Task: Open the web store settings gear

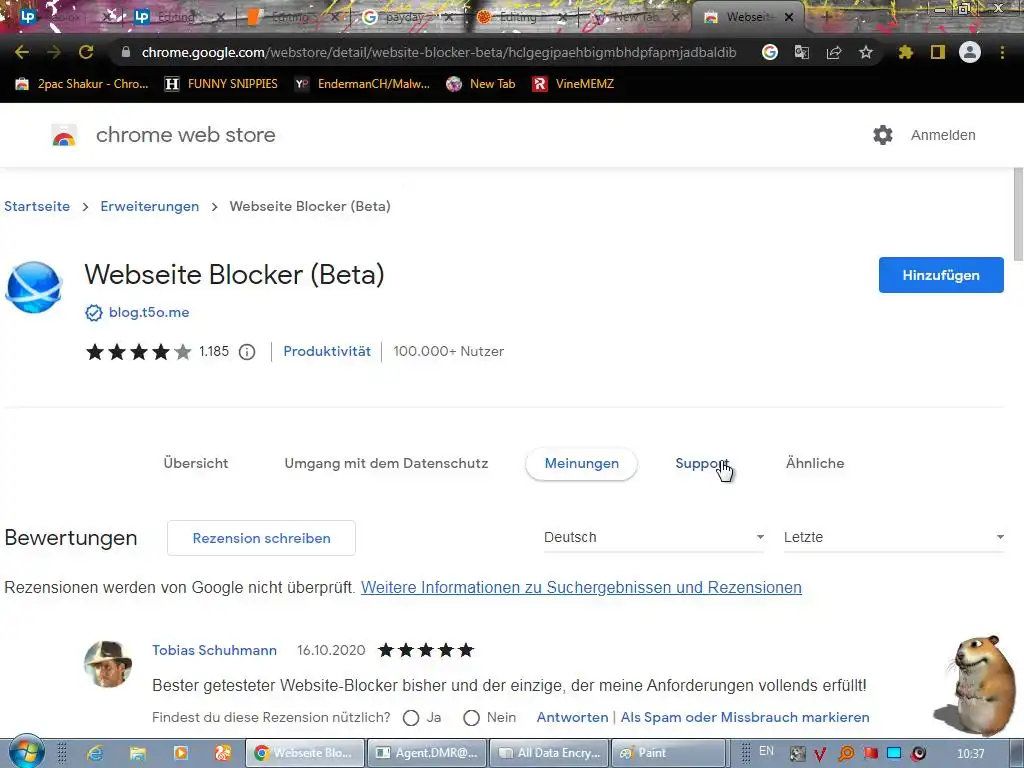Action: tap(883, 135)
